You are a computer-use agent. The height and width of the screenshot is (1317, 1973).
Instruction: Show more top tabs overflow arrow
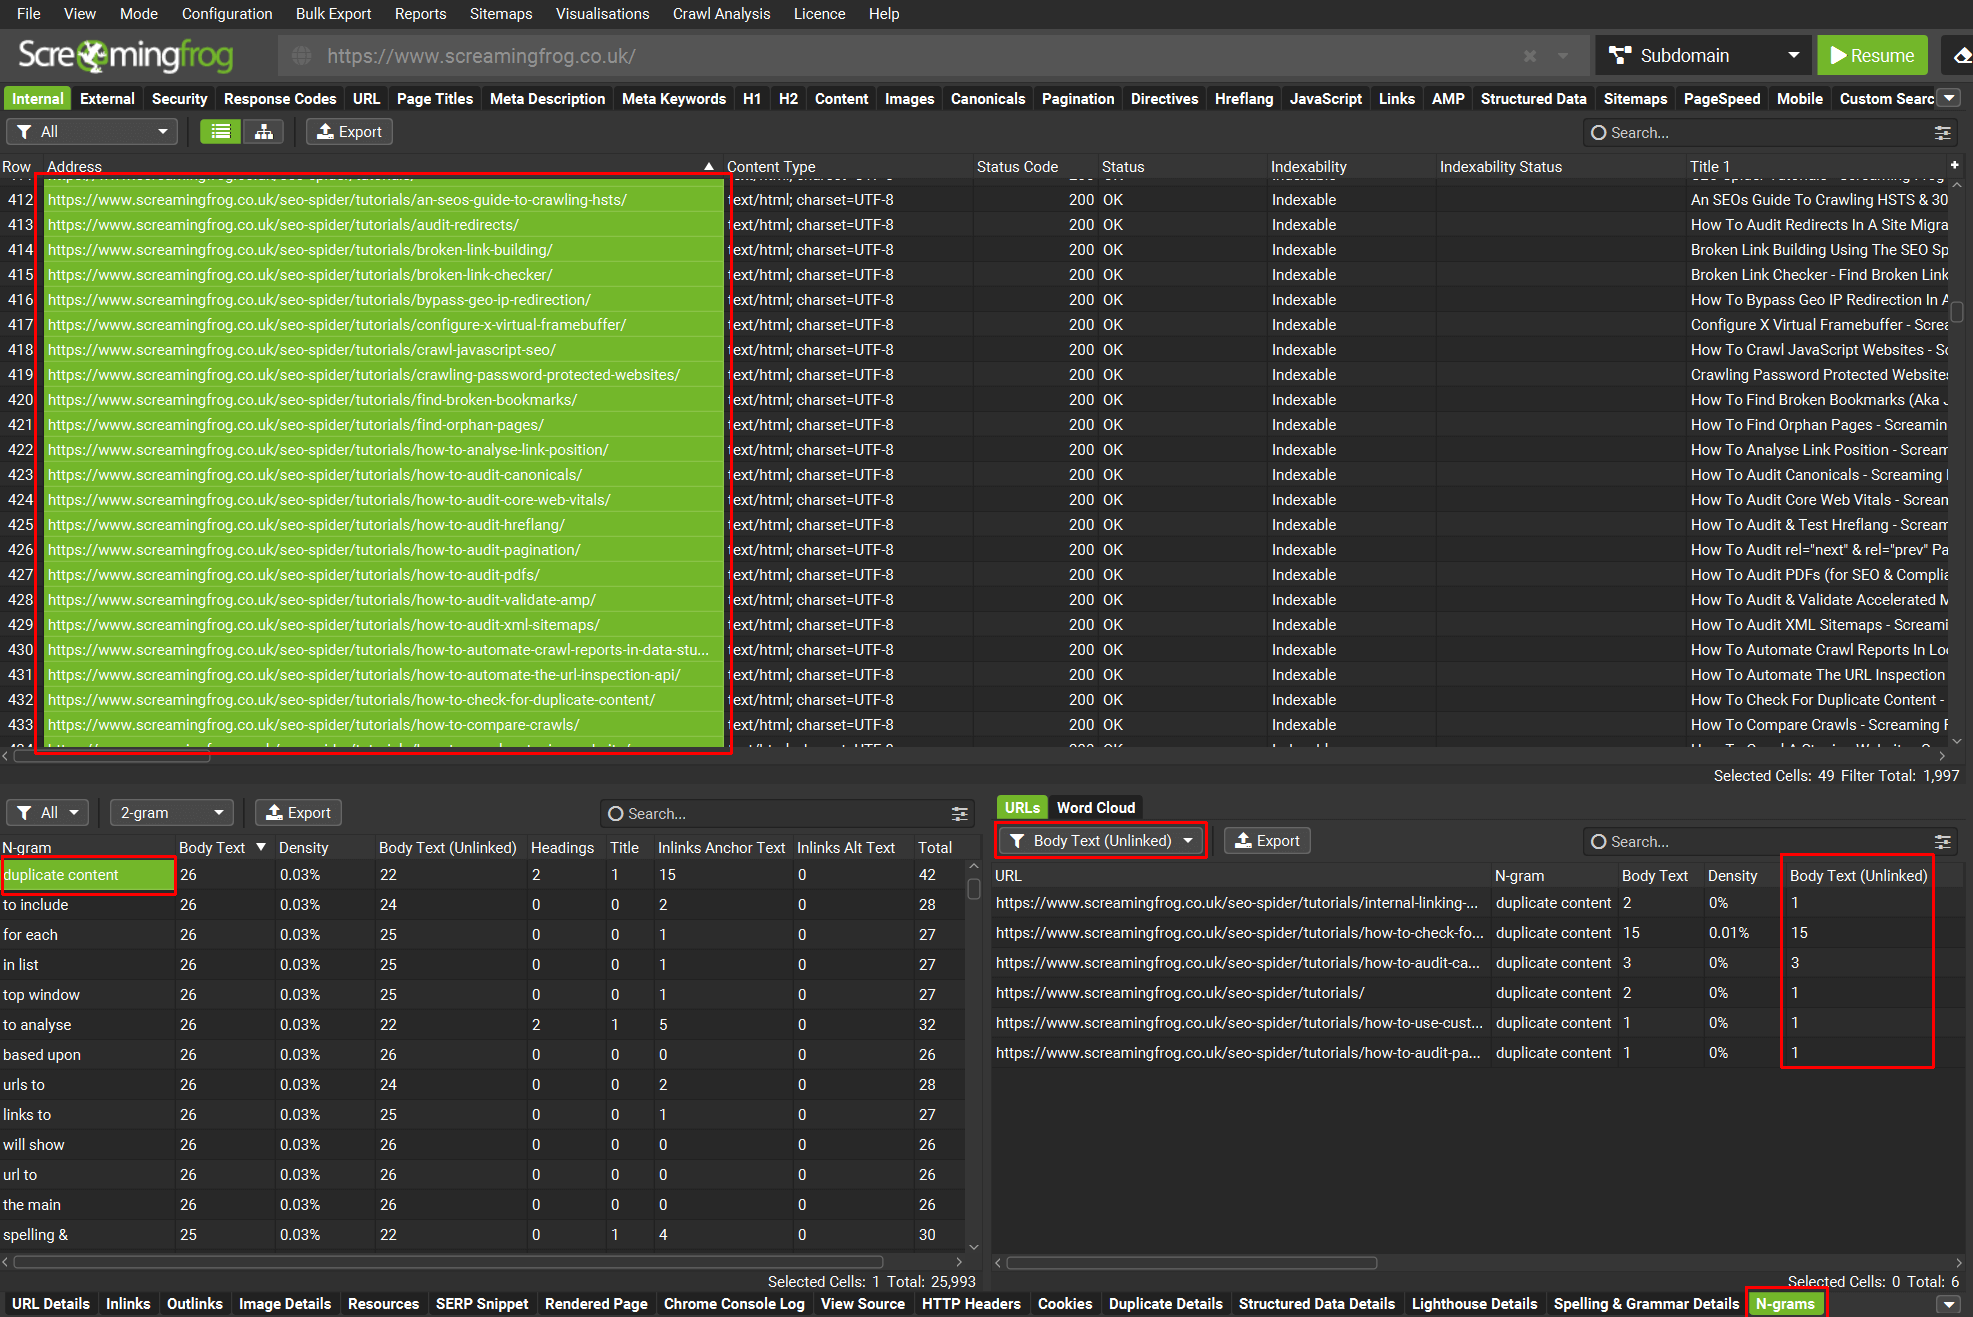pyautogui.click(x=1949, y=98)
